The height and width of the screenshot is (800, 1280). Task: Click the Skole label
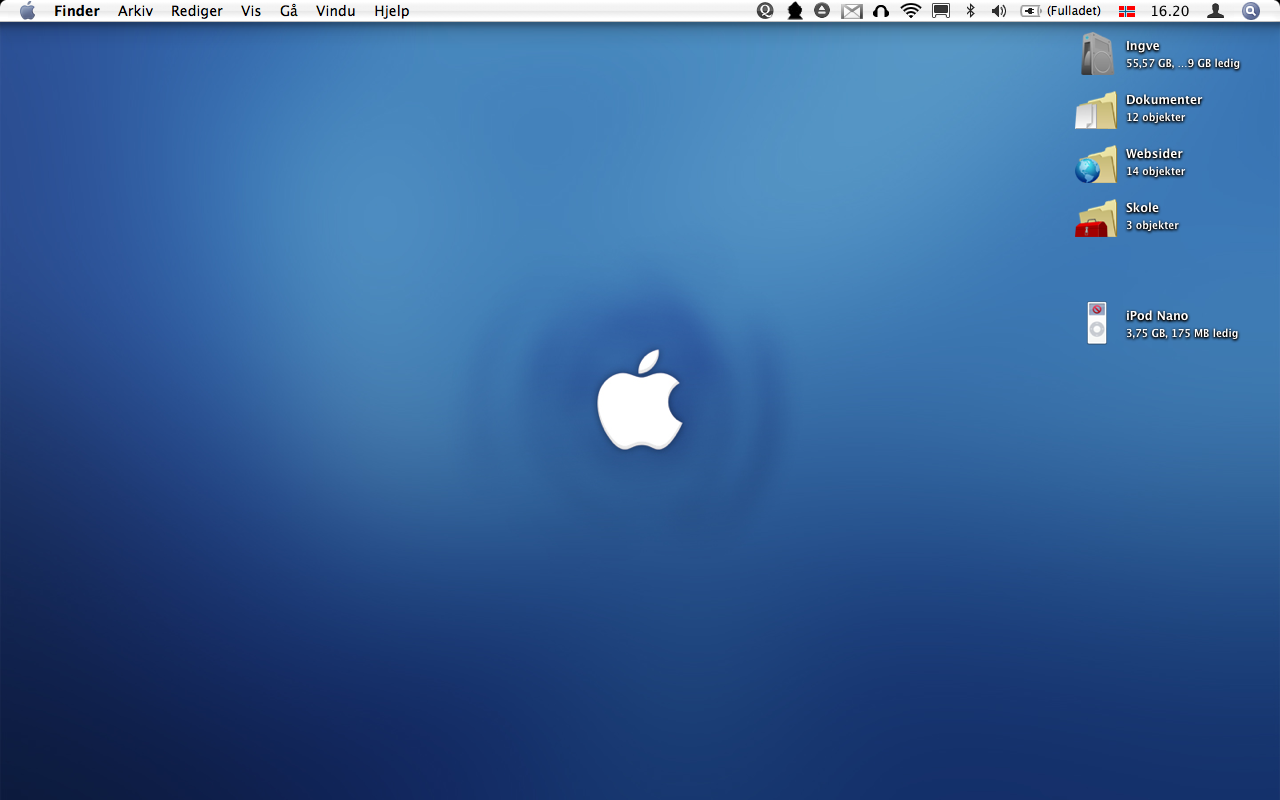click(x=1142, y=208)
